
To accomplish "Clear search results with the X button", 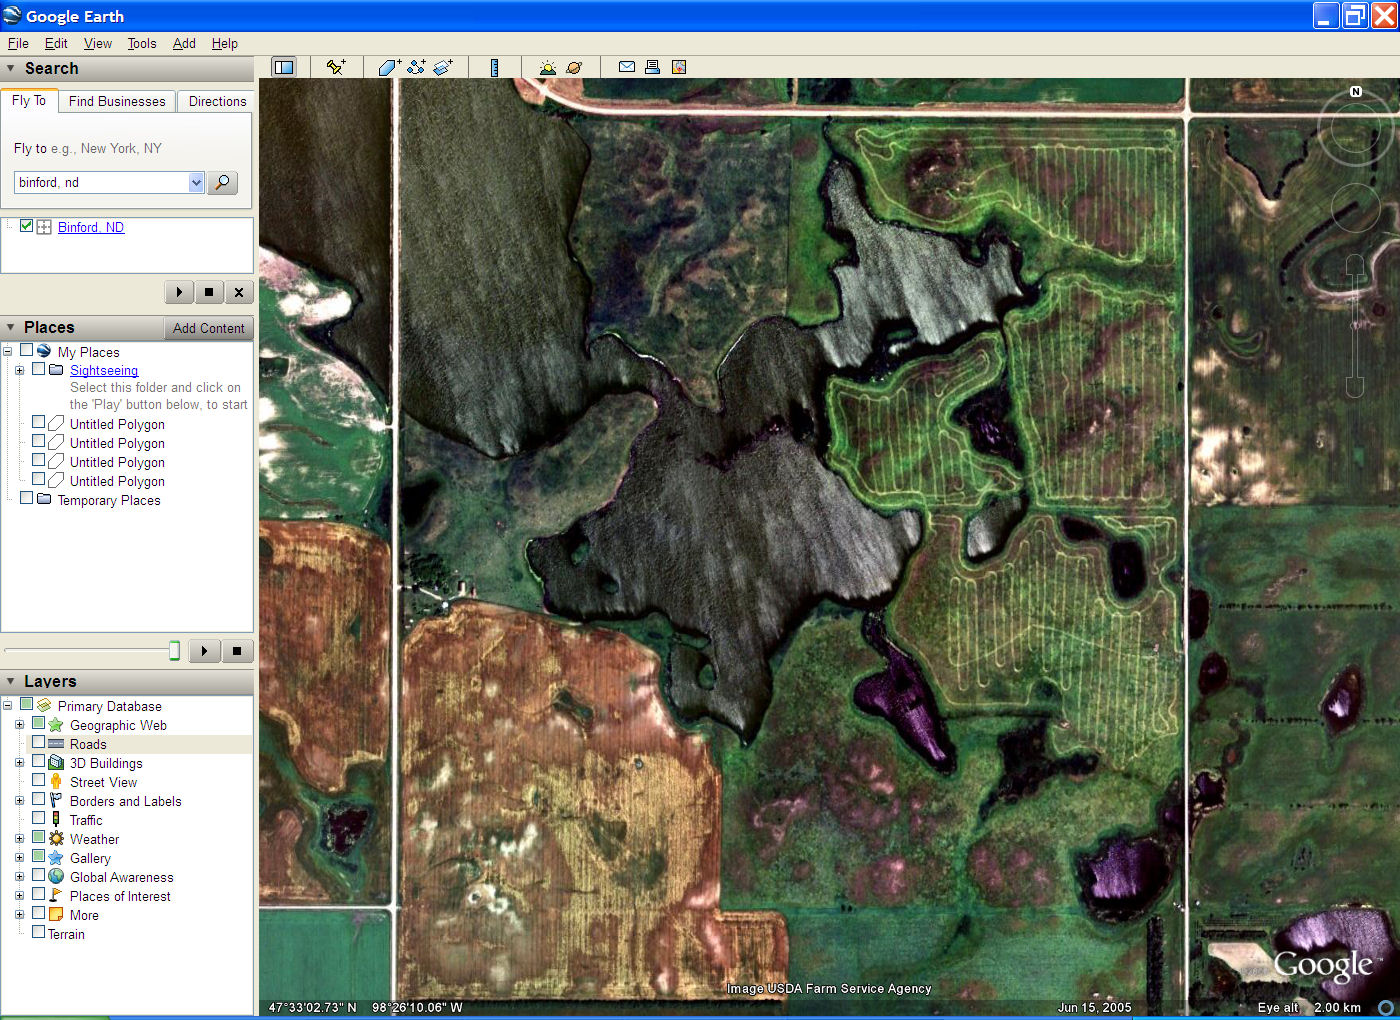I will 239,292.
